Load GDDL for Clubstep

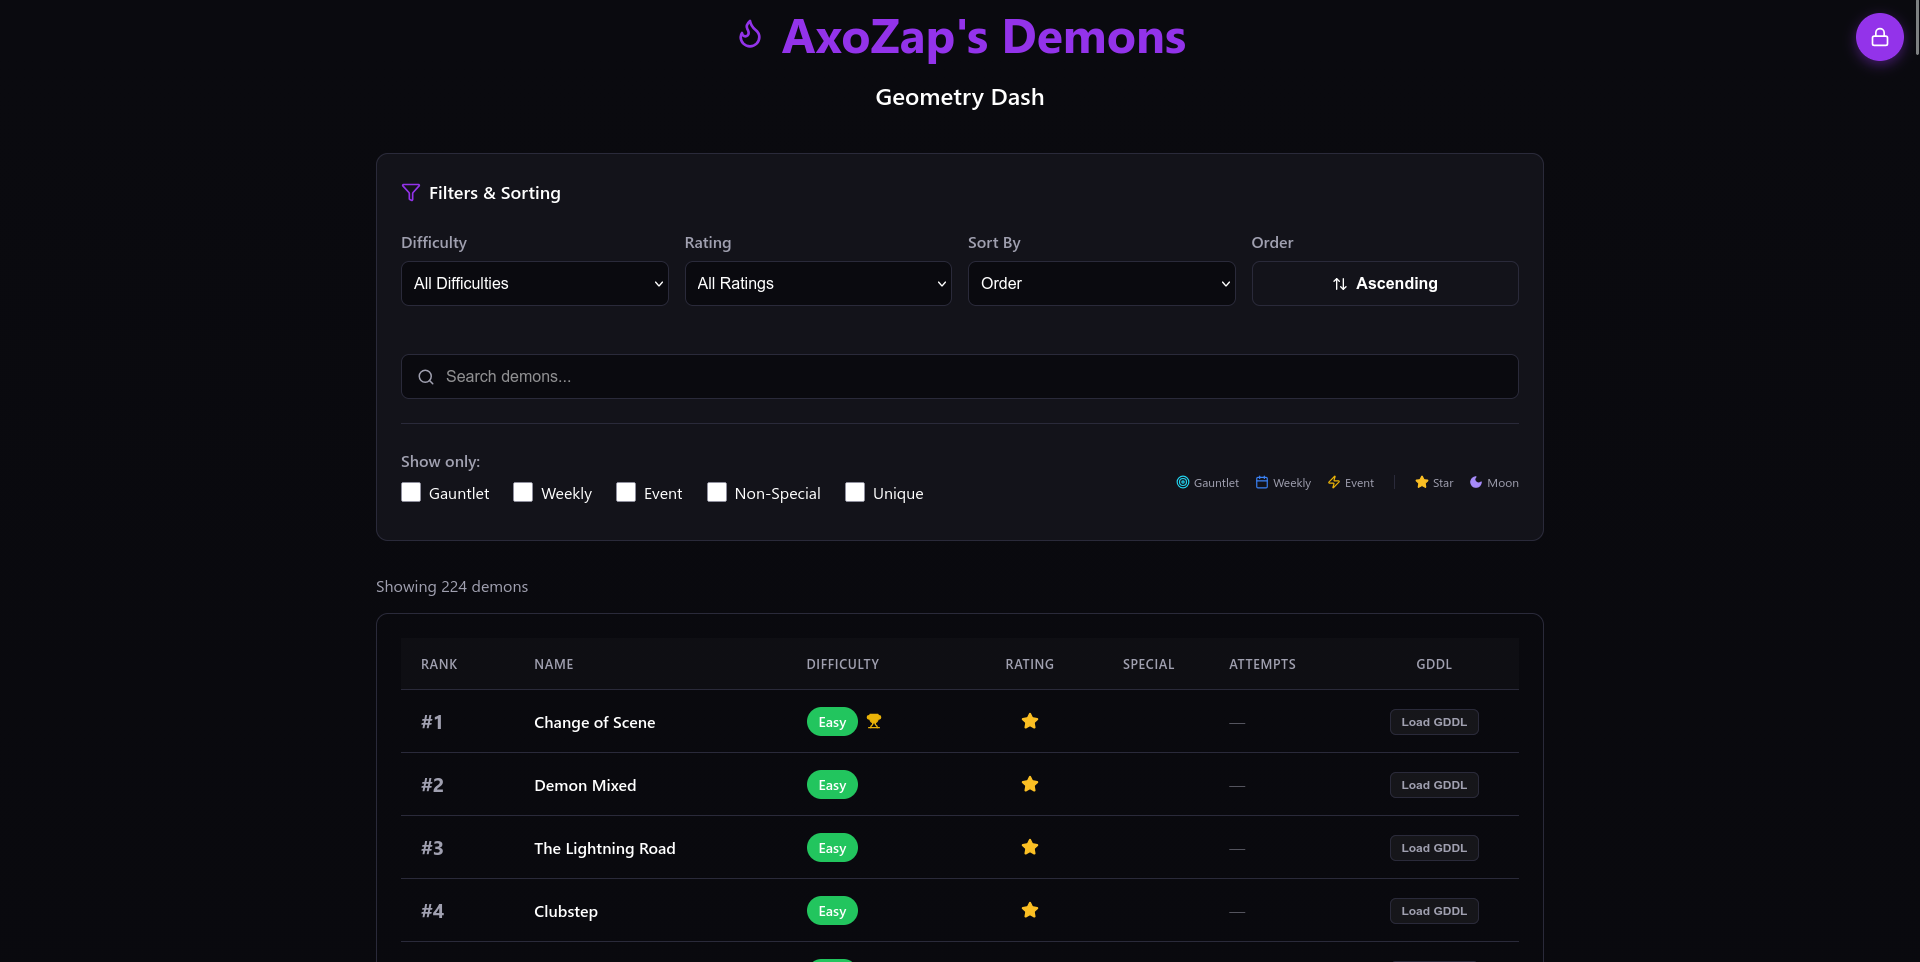coord(1434,911)
